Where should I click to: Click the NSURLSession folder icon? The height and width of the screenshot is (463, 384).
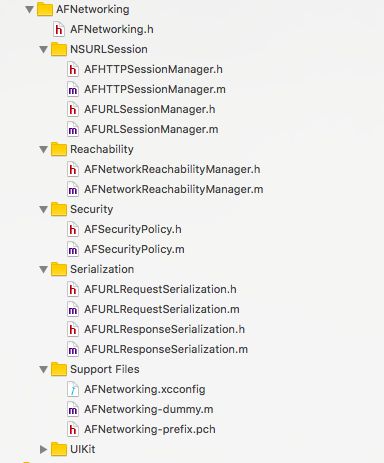coord(59,49)
